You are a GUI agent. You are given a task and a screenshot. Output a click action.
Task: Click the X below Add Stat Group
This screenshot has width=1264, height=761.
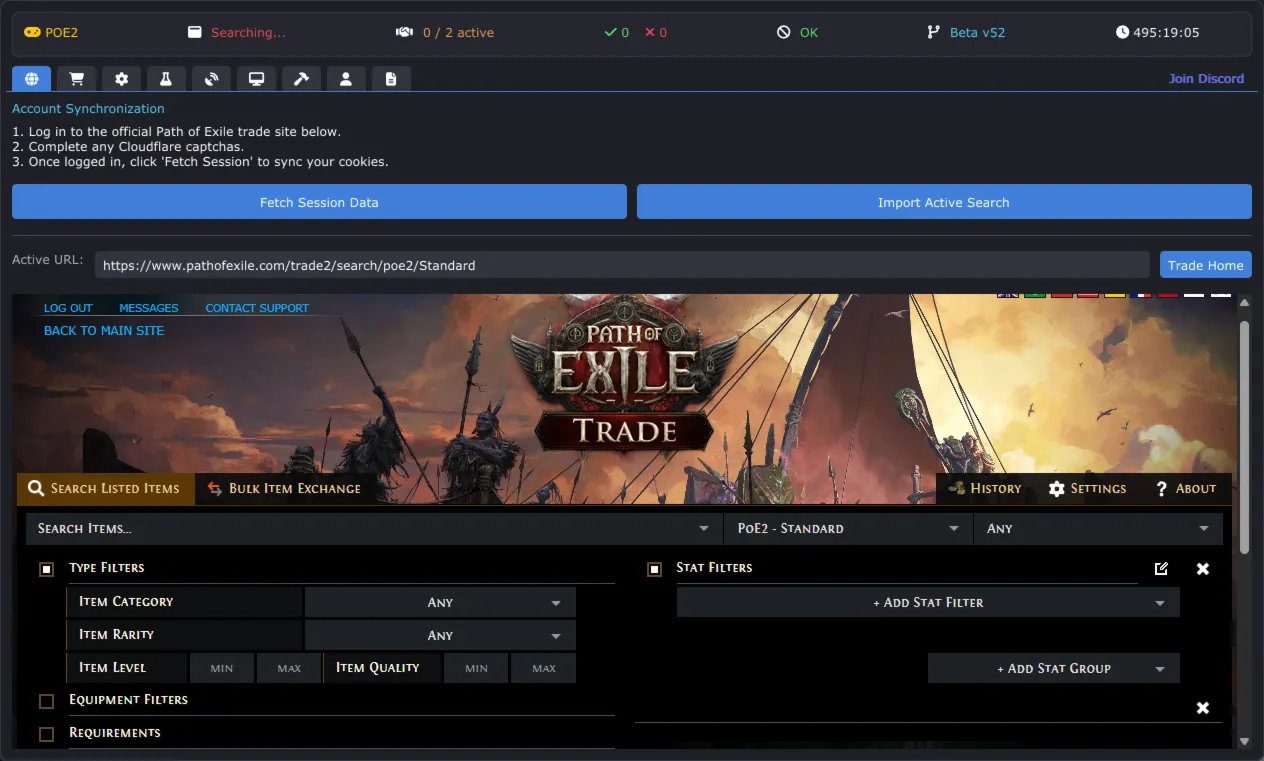point(1203,707)
